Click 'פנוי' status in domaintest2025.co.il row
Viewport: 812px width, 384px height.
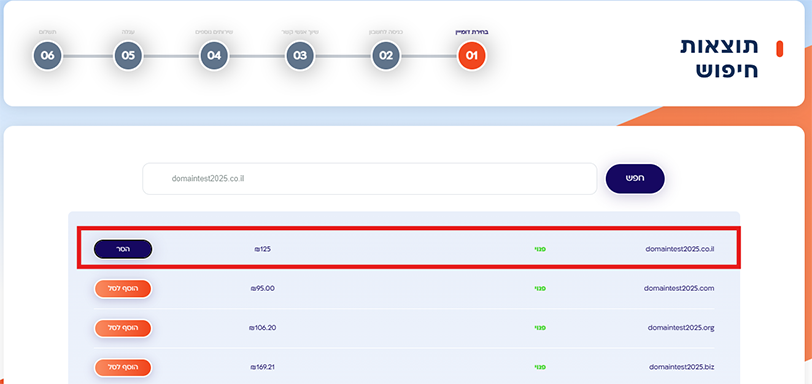(x=540, y=249)
